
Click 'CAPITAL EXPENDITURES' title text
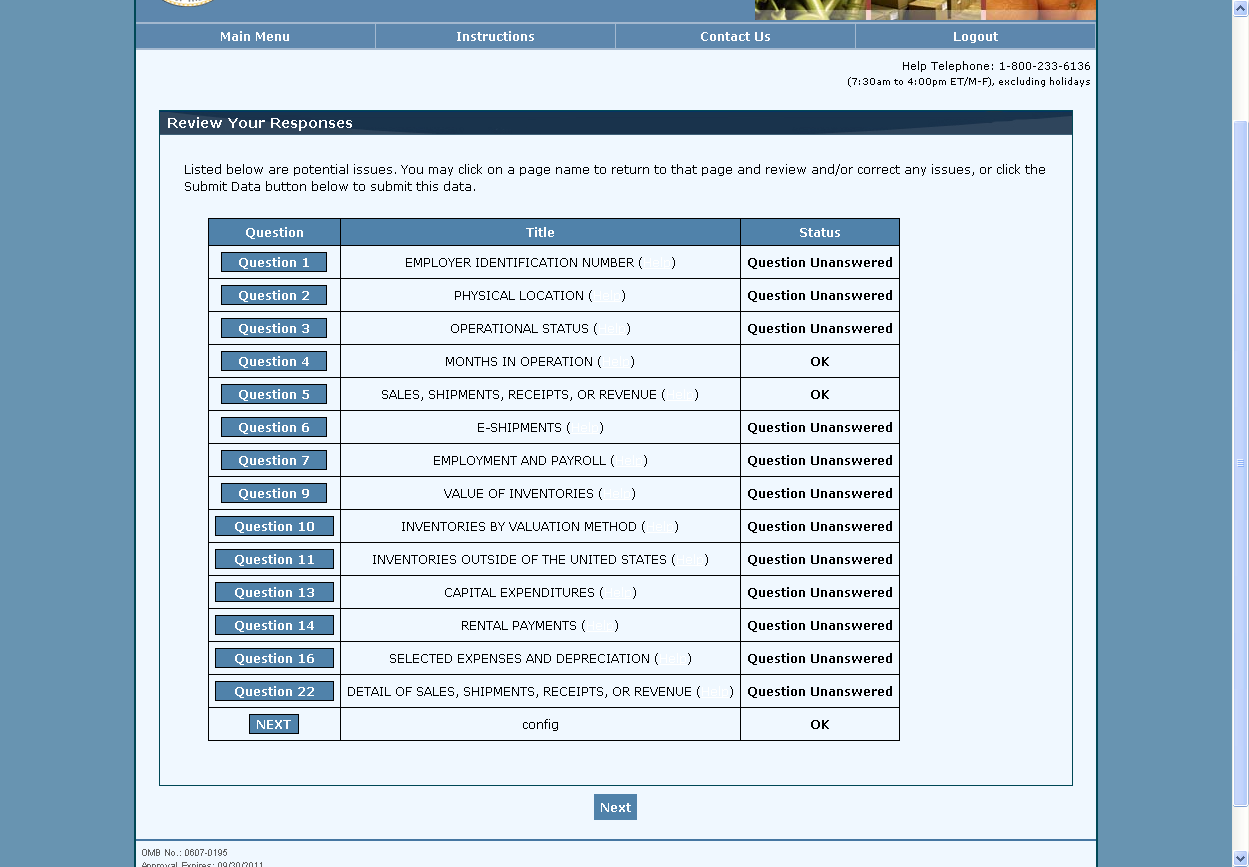pyautogui.click(x=519, y=592)
